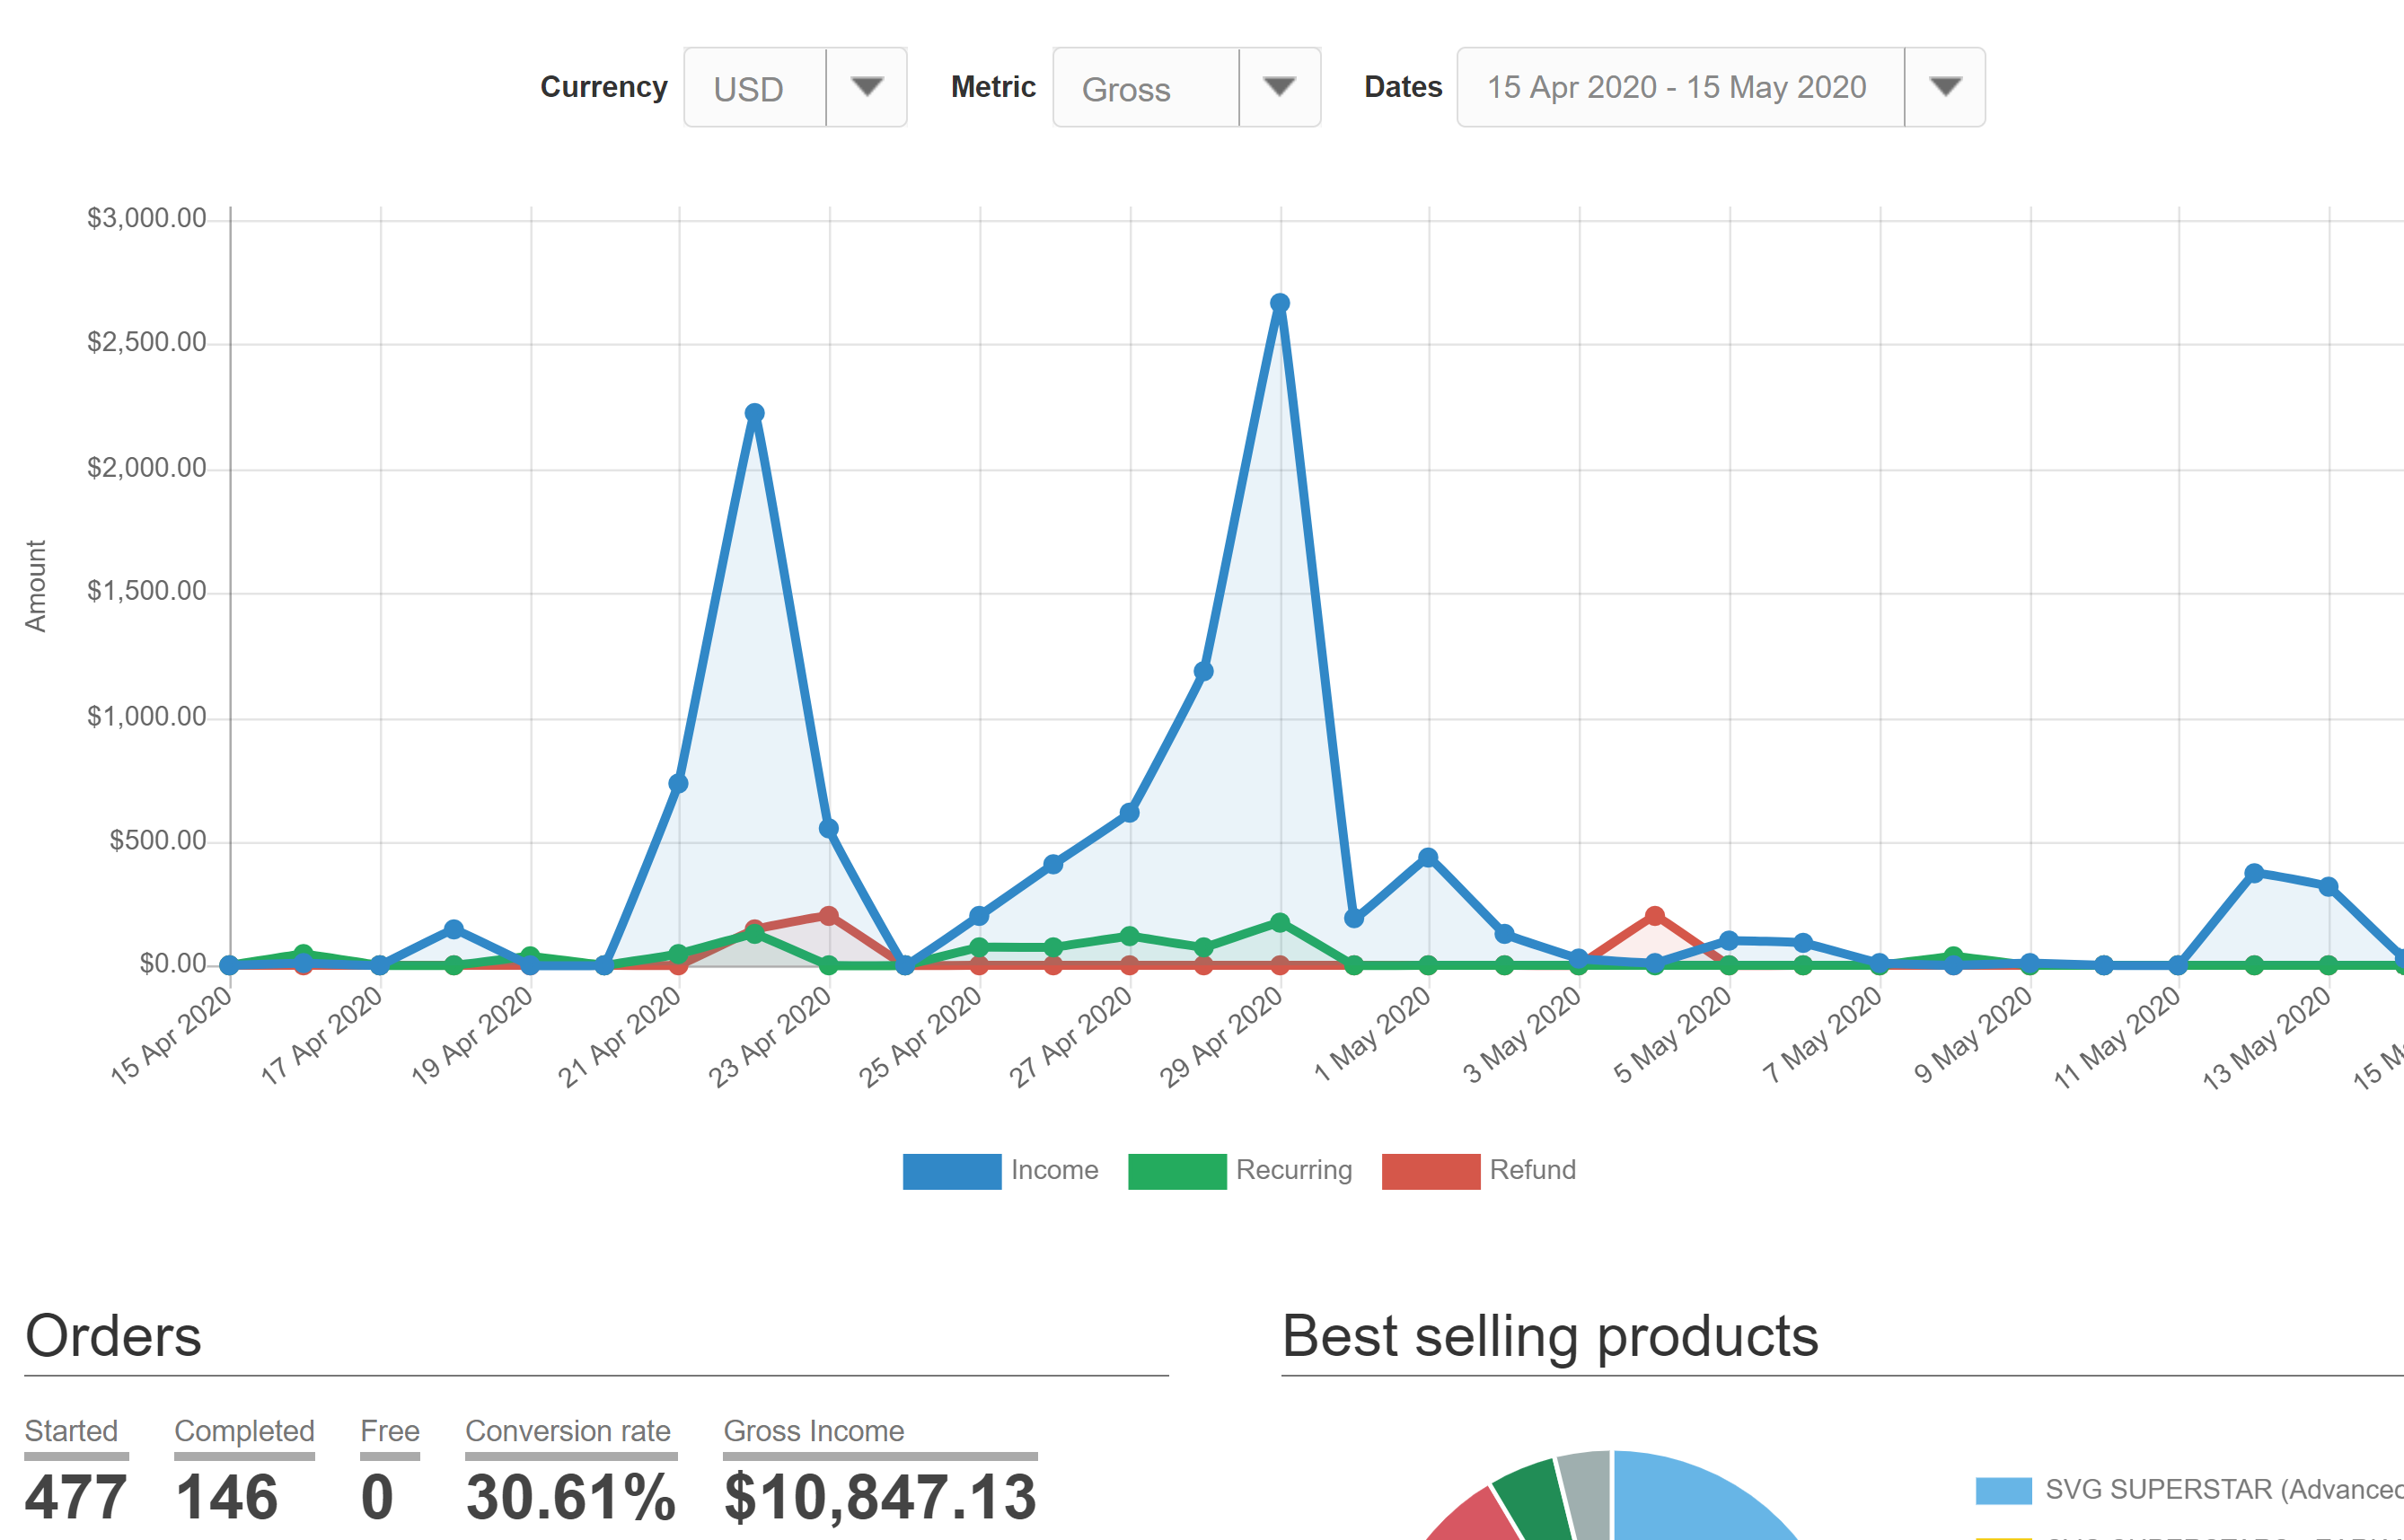Click the 1 May 2020 axis label
2404x1540 pixels.
[1373, 1034]
